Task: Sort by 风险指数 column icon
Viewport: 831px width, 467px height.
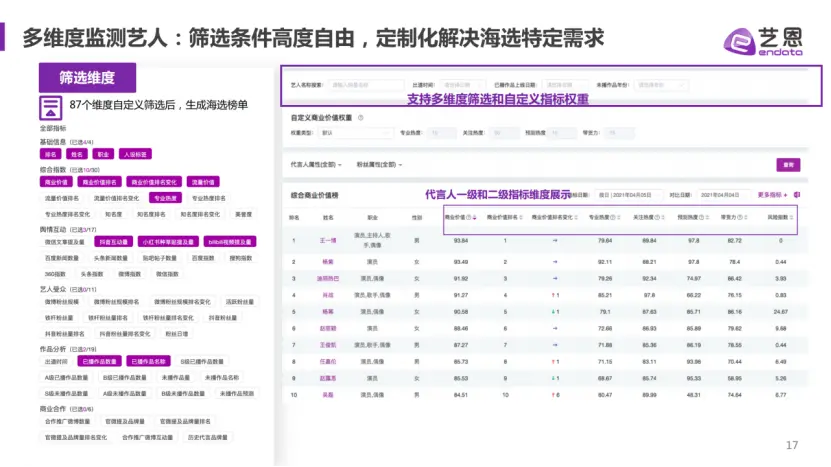Action: [791, 217]
